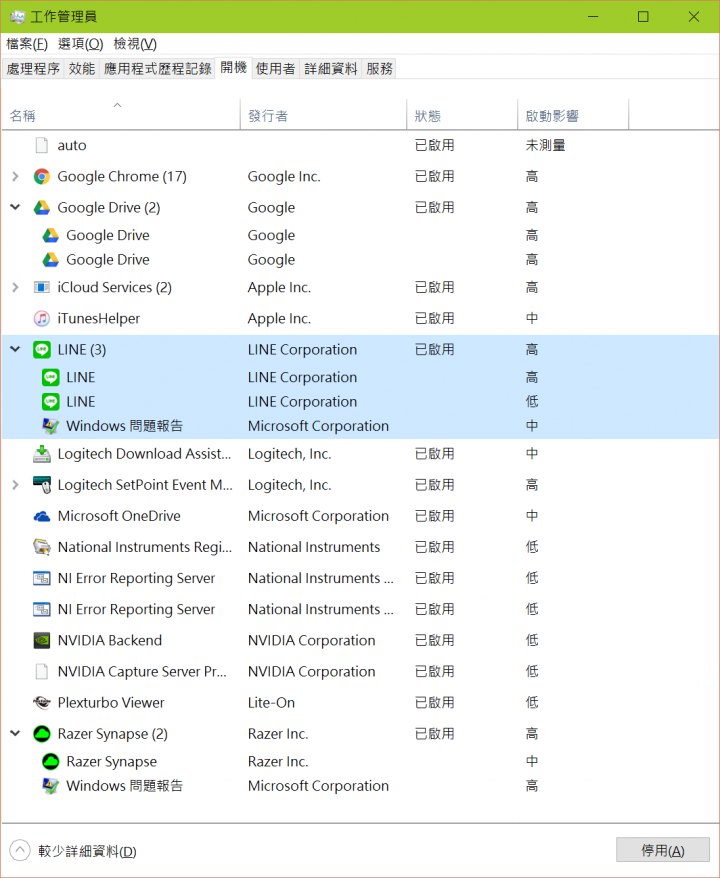
Task: Click the iCloud Services icon
Action: pyautogui.click(x=41, y=287)
